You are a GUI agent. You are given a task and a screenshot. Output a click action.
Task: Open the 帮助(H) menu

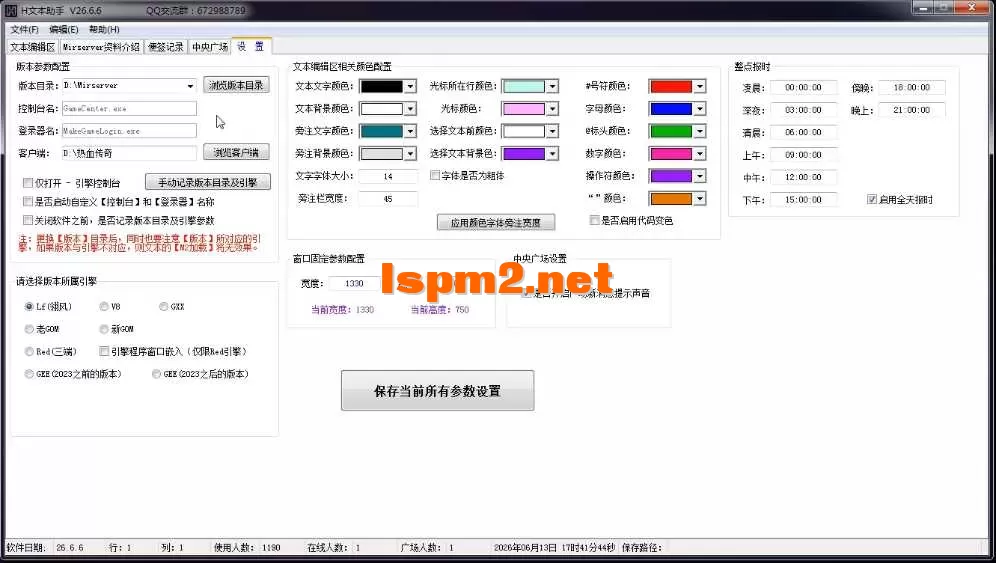tap(104, 29)
